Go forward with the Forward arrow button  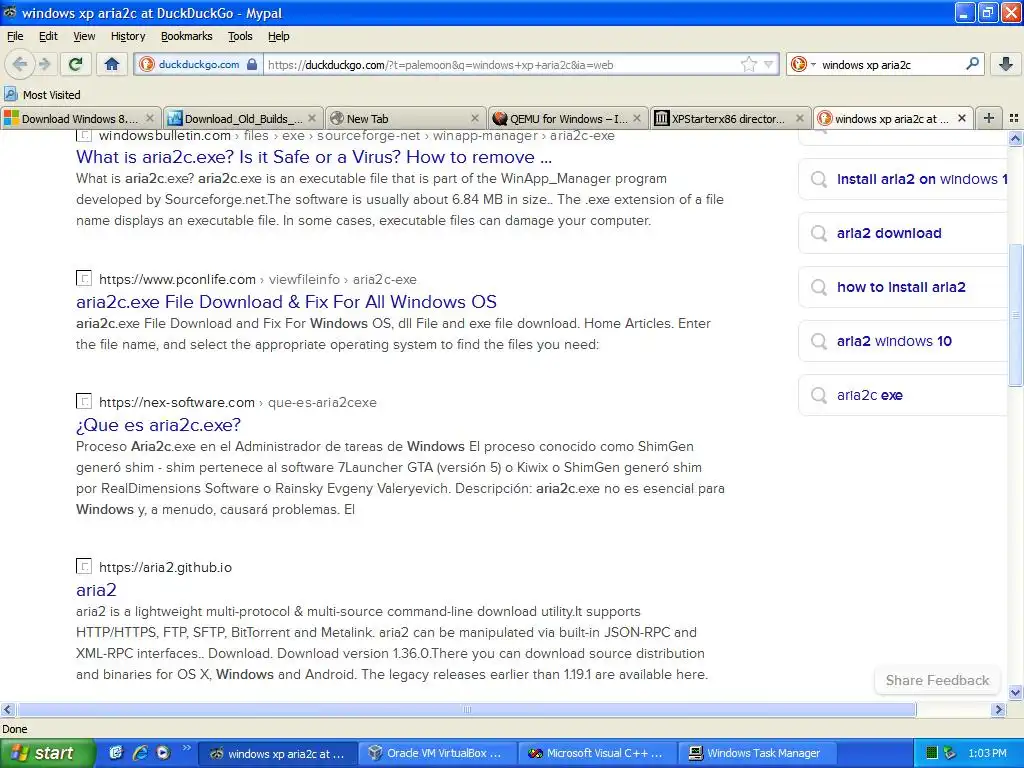click(x=44, y=64)
